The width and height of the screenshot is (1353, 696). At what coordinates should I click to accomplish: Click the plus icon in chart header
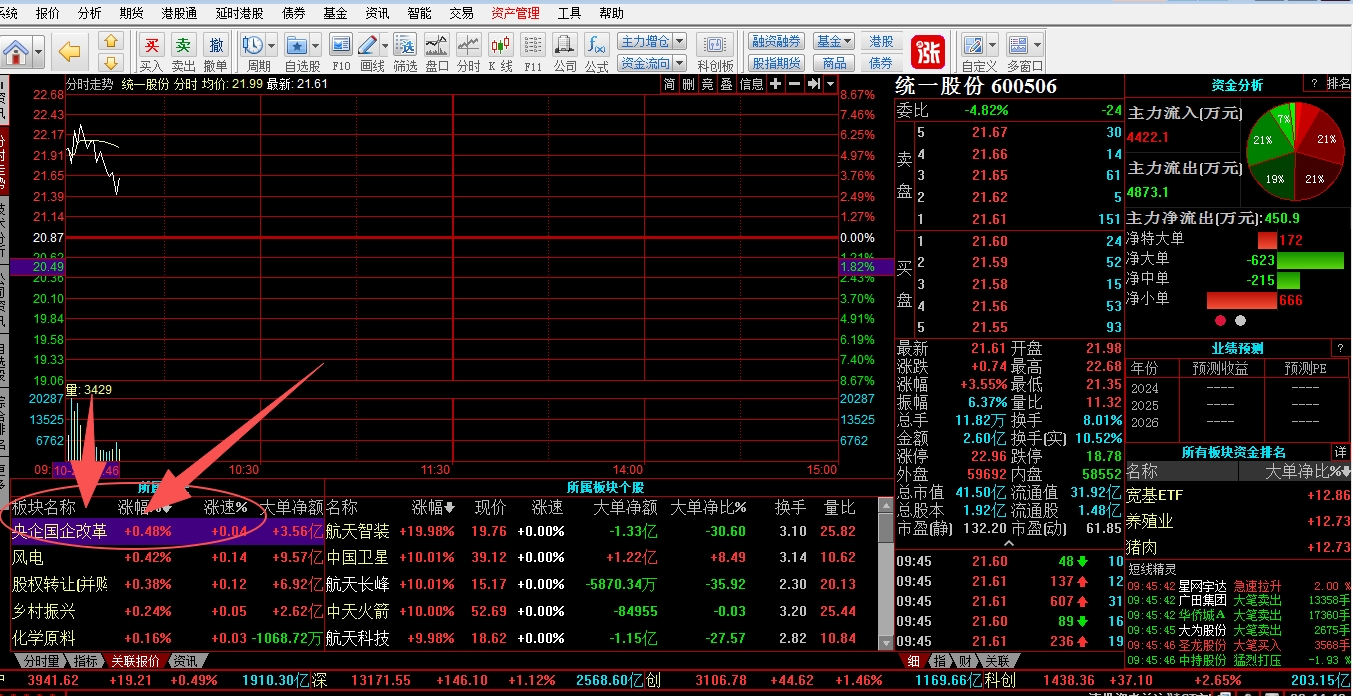click(x=776, y=84)
